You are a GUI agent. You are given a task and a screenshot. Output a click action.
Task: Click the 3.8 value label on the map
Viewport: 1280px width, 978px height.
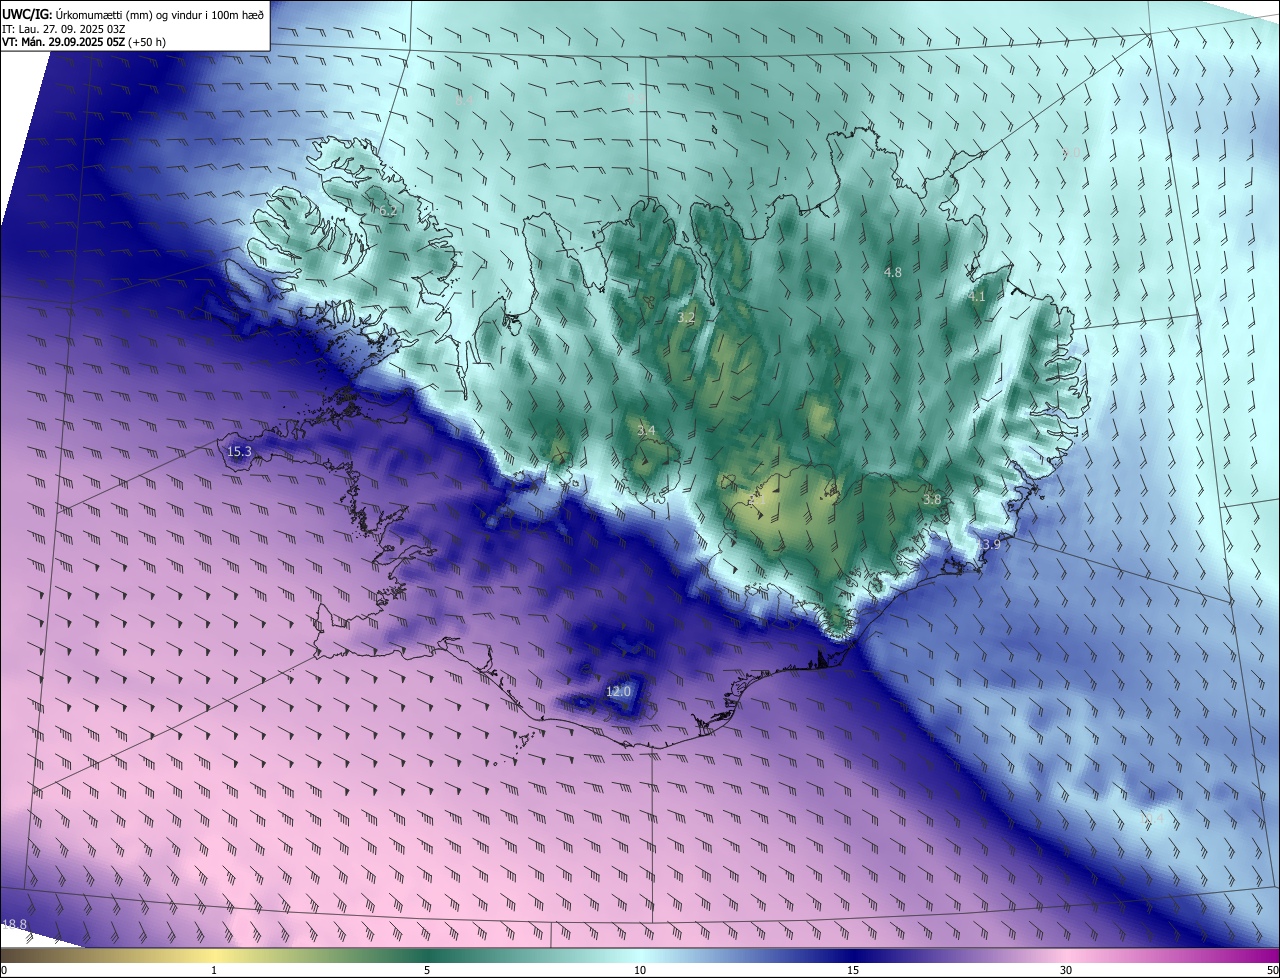[x=932, y=499]
